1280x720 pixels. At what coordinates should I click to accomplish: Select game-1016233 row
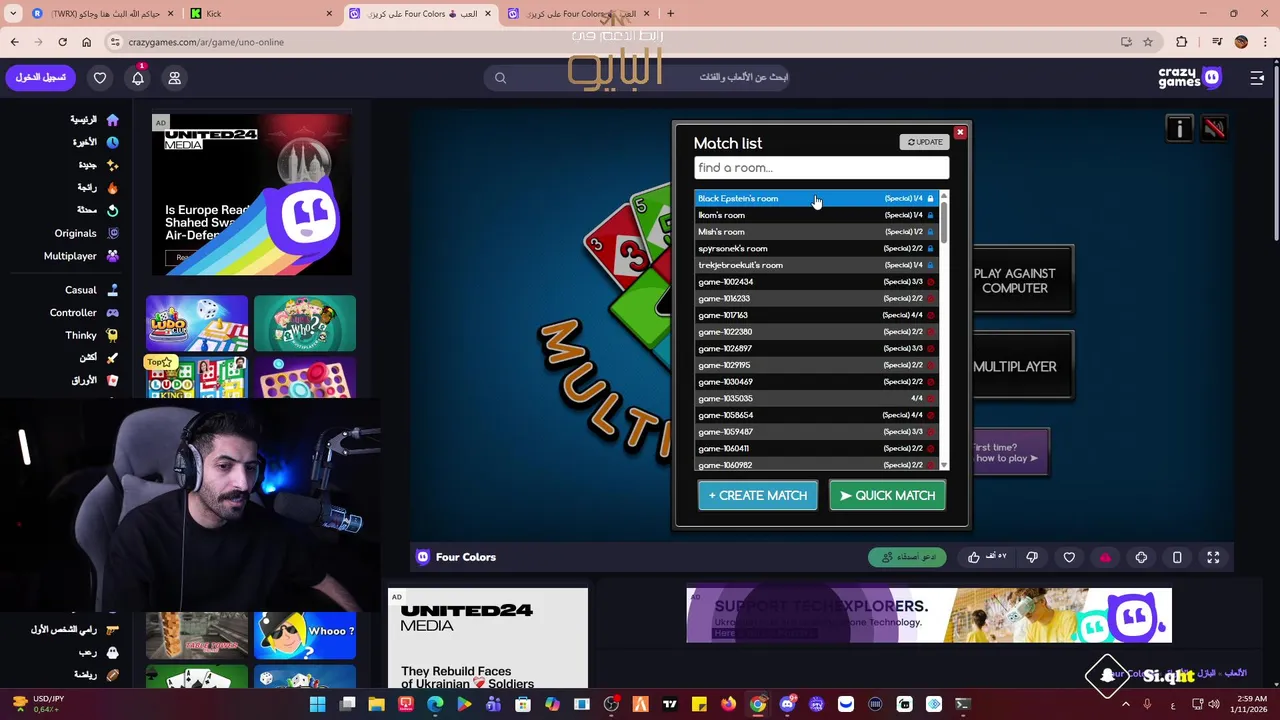click(816, 298)
